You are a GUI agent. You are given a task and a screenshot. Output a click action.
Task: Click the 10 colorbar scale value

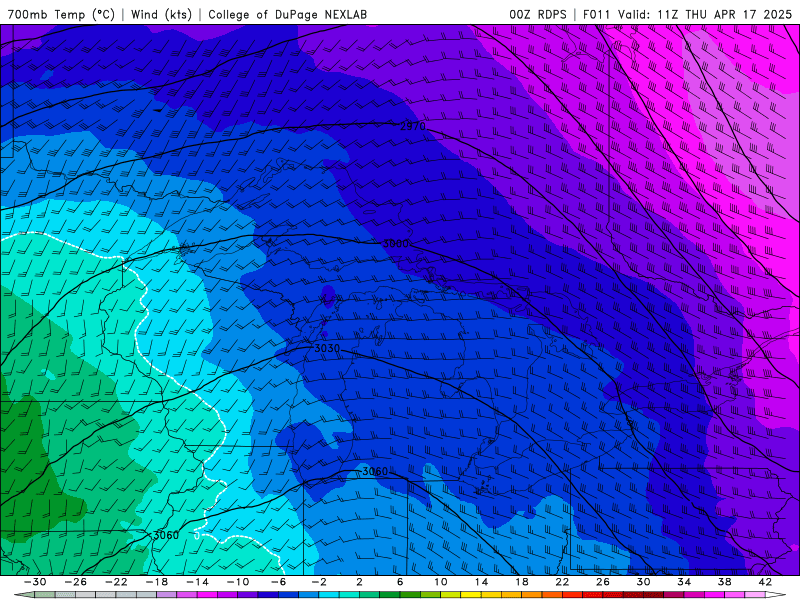pyautogui.click(x=441, y=582)
